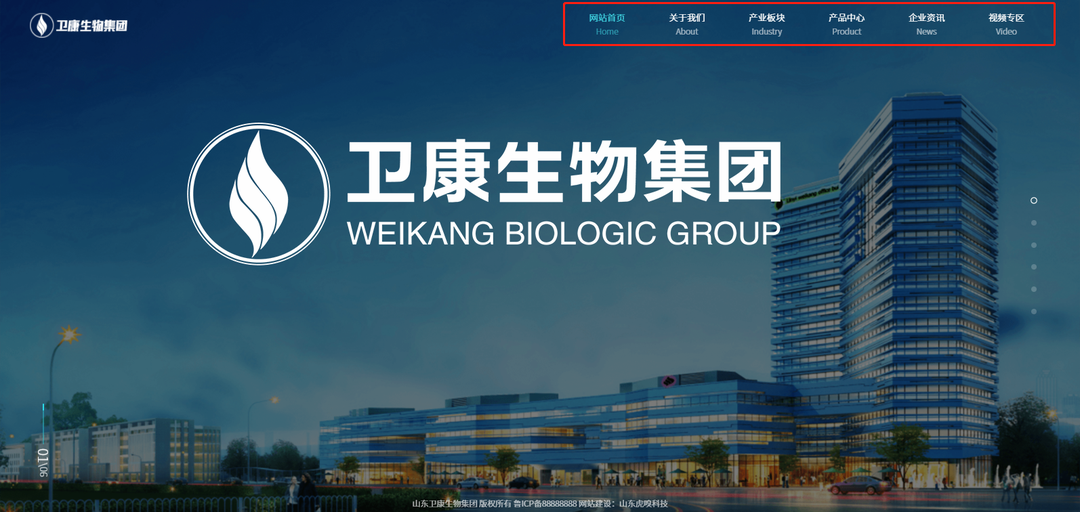Open the 关于我们 About menu item
Screen dimensions: 1080x512
[x=687, y=24]
